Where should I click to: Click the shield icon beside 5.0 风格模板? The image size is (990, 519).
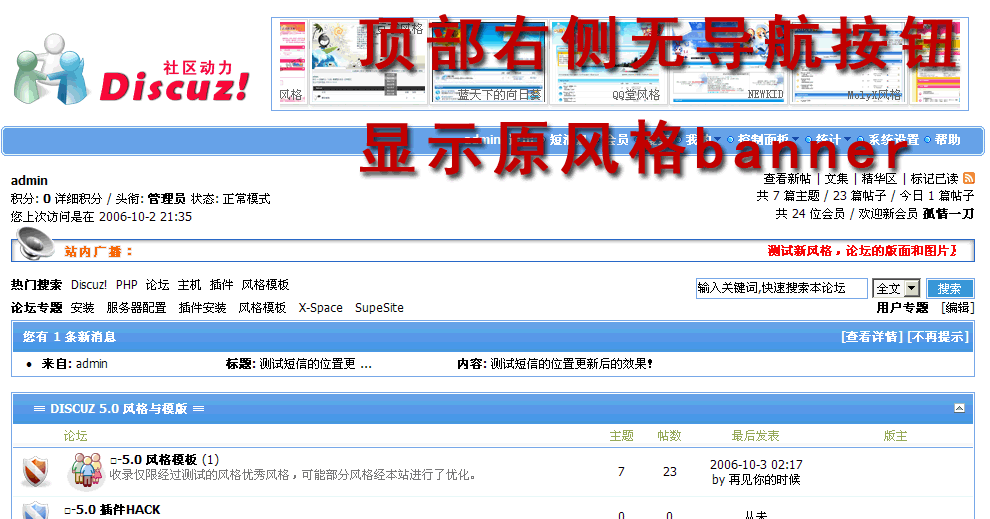pyautogui.click(x=36, y=472)
